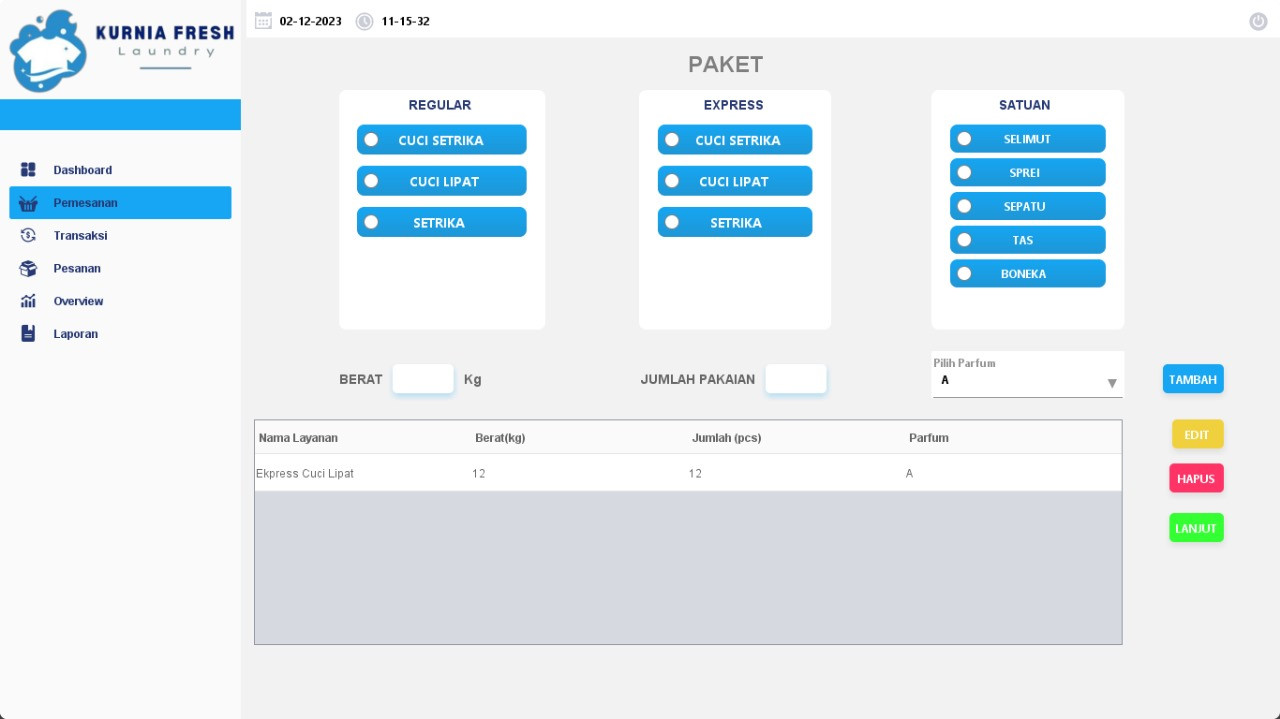Pick the Sepatu radio option
The image size is (1280, 719).
964,206
